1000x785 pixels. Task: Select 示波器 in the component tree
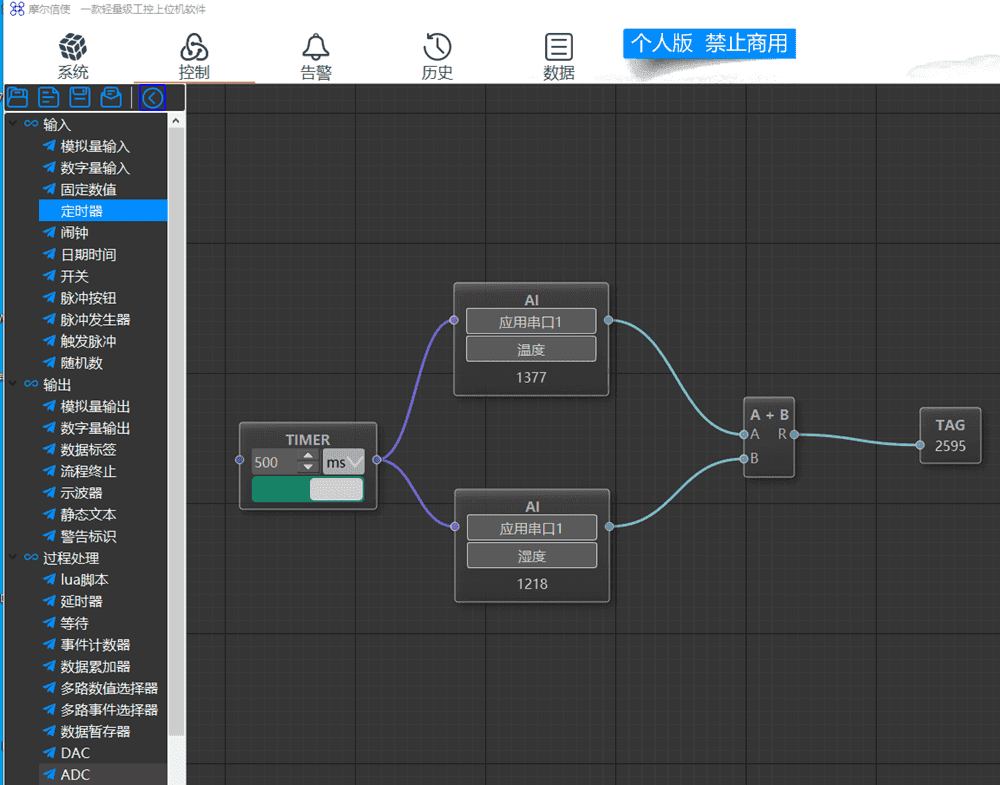81,493
